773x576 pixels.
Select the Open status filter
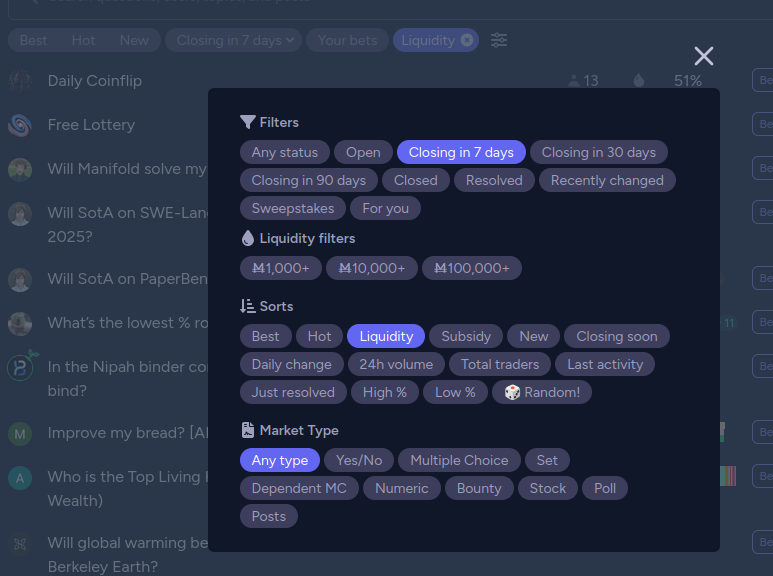click(363, 152)
